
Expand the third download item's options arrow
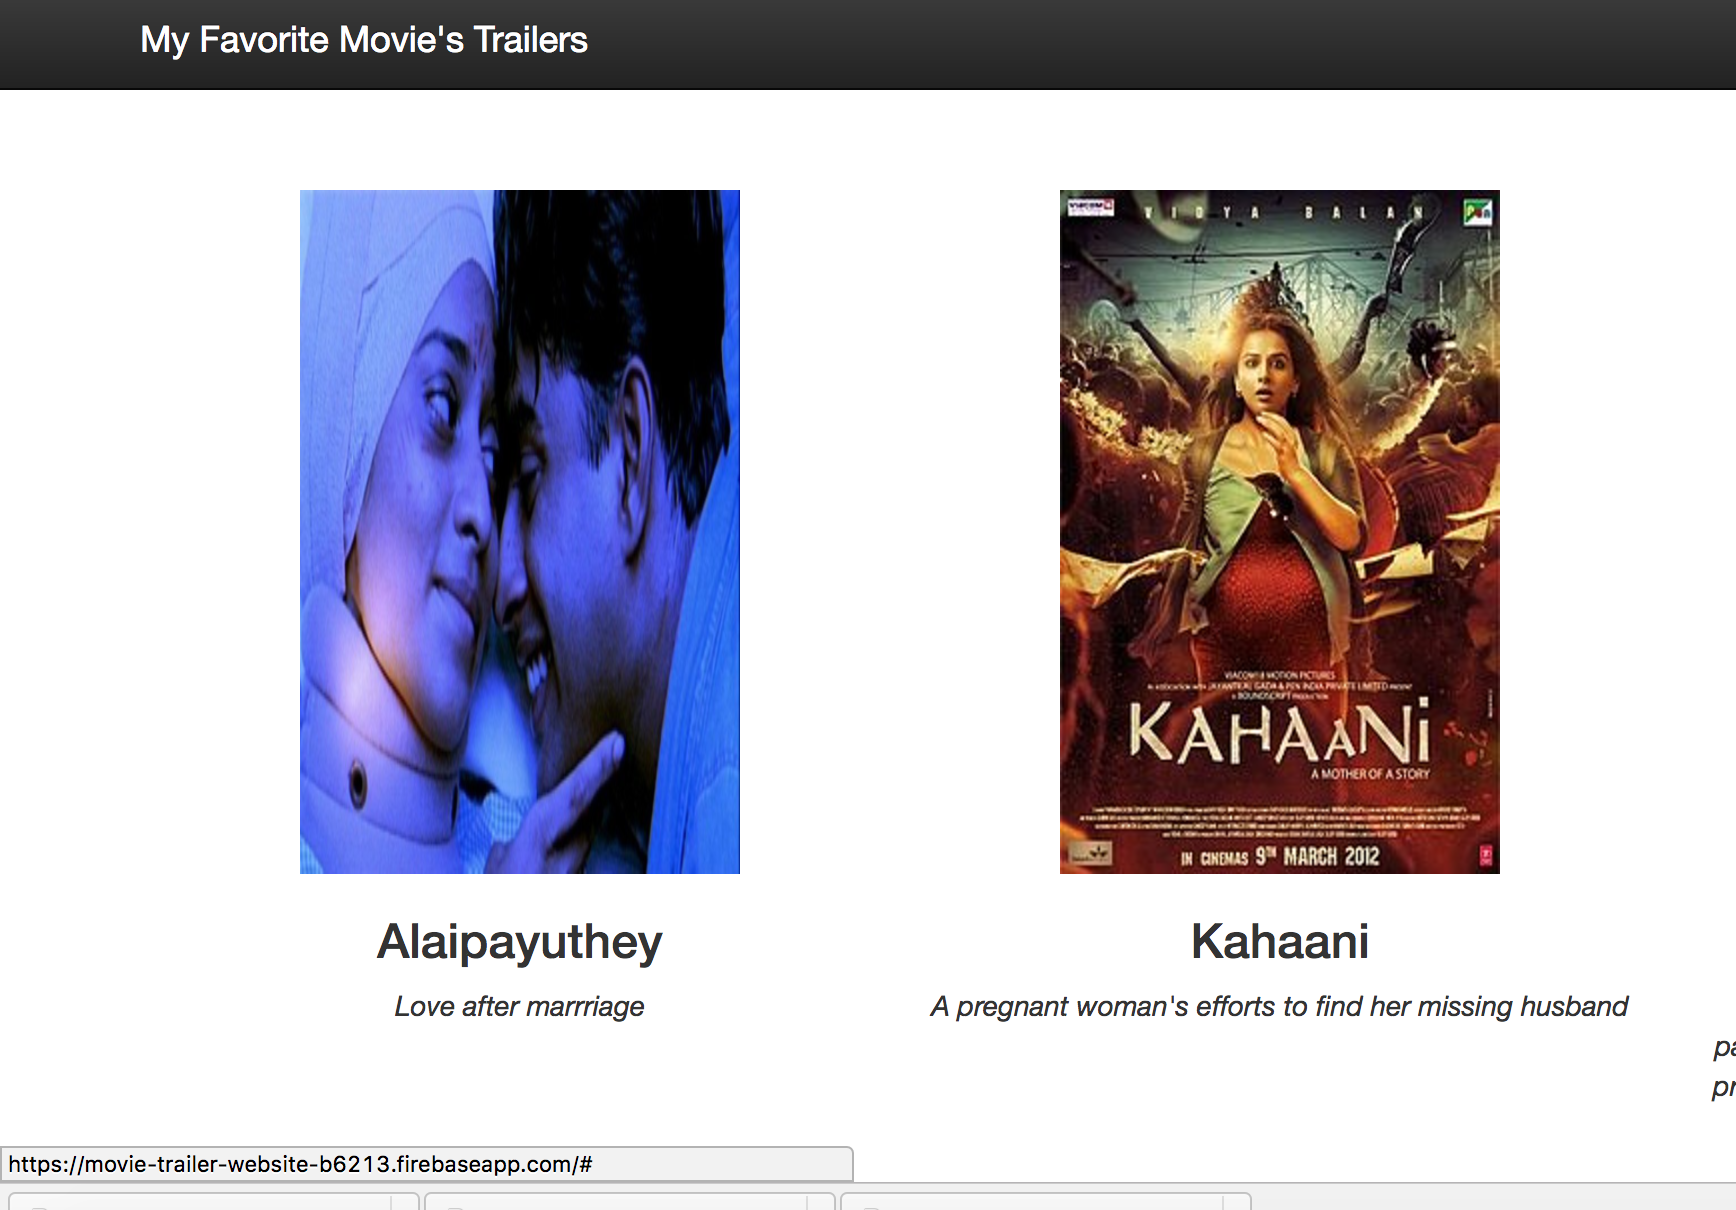1237,1202
